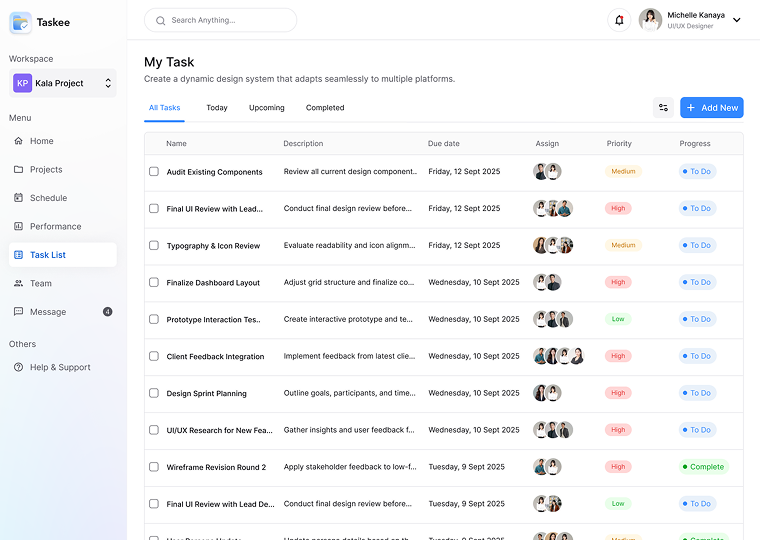760x540 pixels.
Task: Click "Gather insights and user feedback f..." description
Action: tap(349, 430)
